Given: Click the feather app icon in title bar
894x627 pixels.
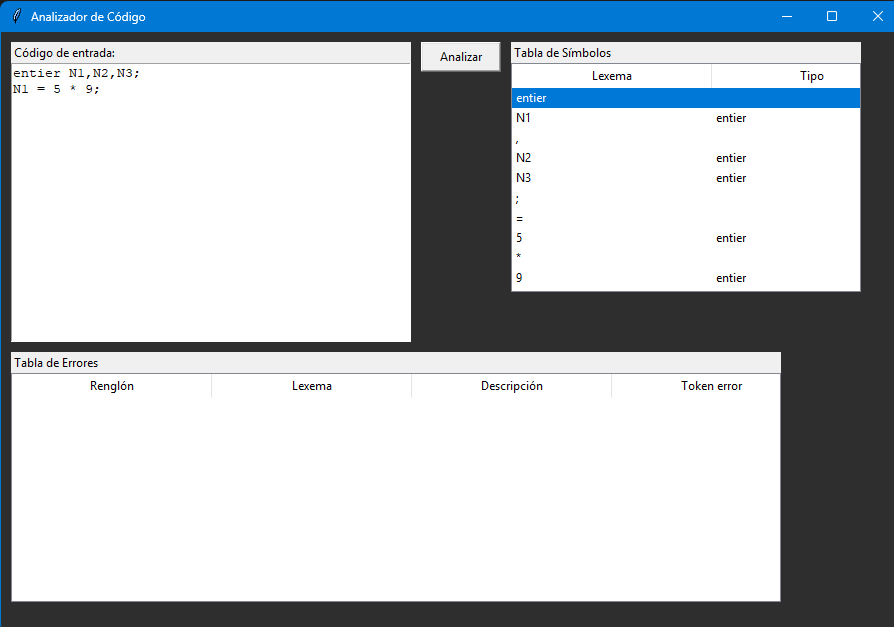Looking at the screenshot, I should (15, 17).
